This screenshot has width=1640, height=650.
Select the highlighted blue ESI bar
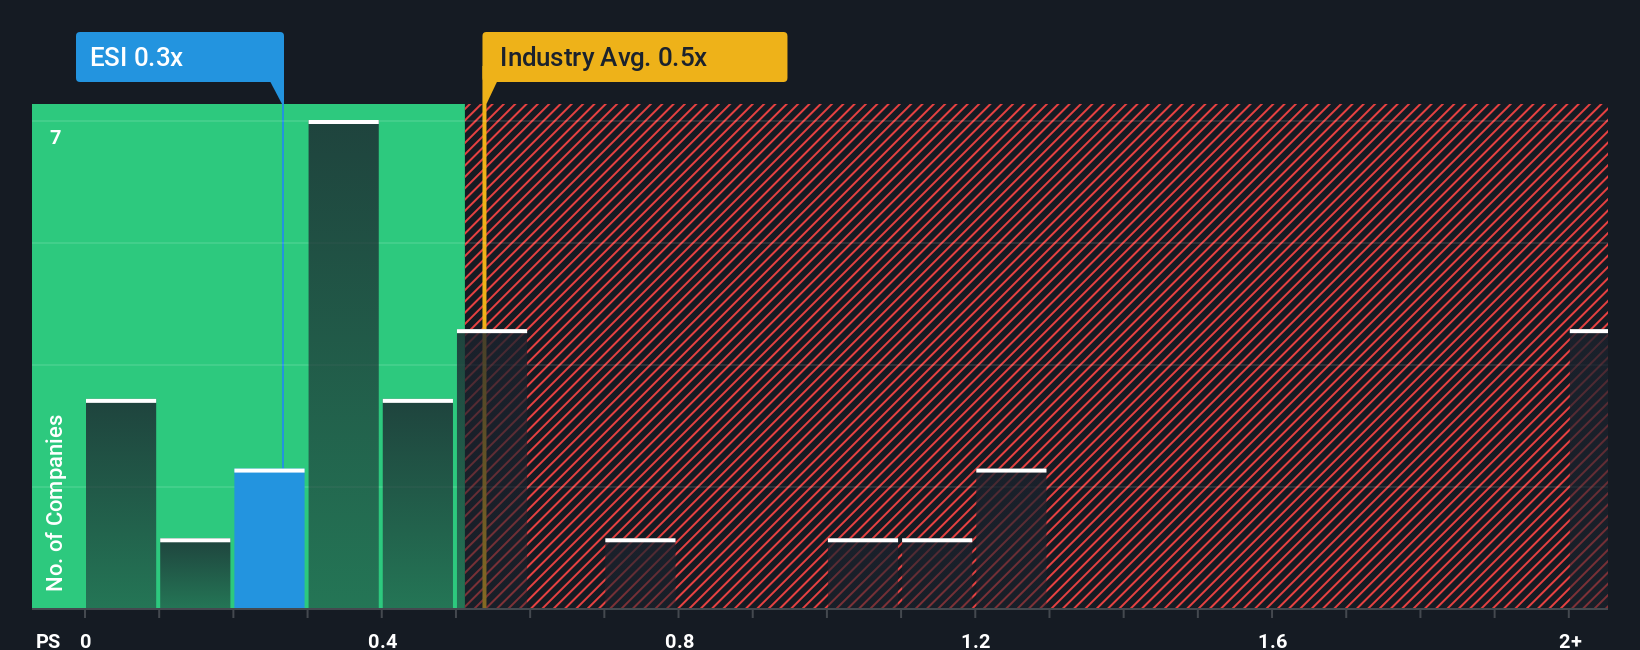pos(270,539)
